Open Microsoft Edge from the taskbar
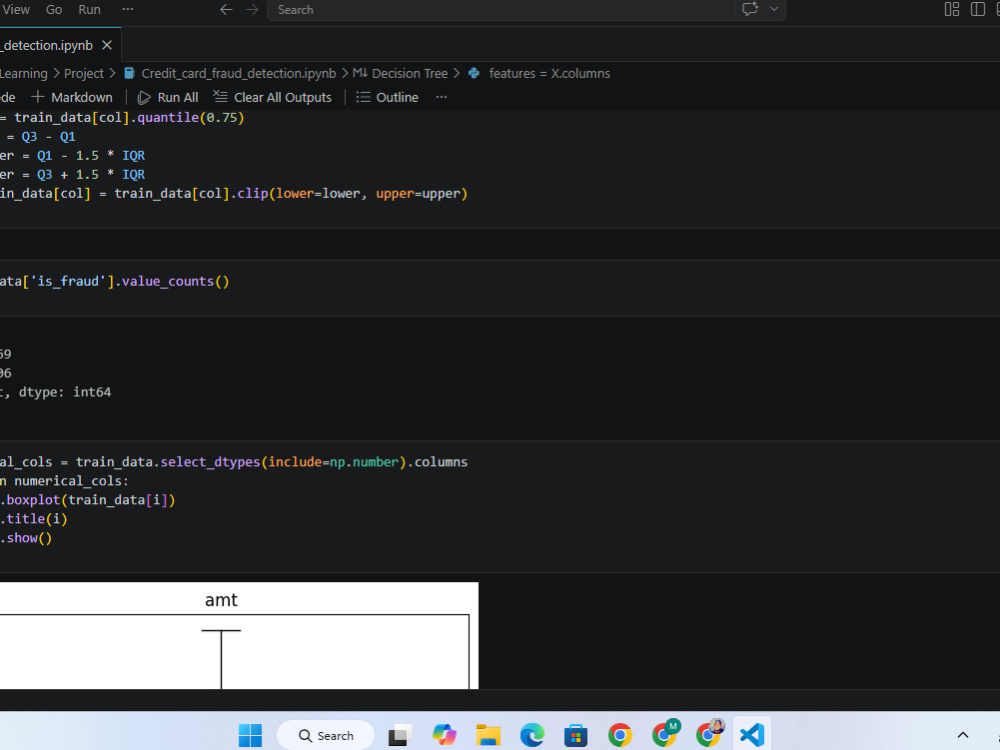Screen dimensions: 1000x750 tap(532, 735)
